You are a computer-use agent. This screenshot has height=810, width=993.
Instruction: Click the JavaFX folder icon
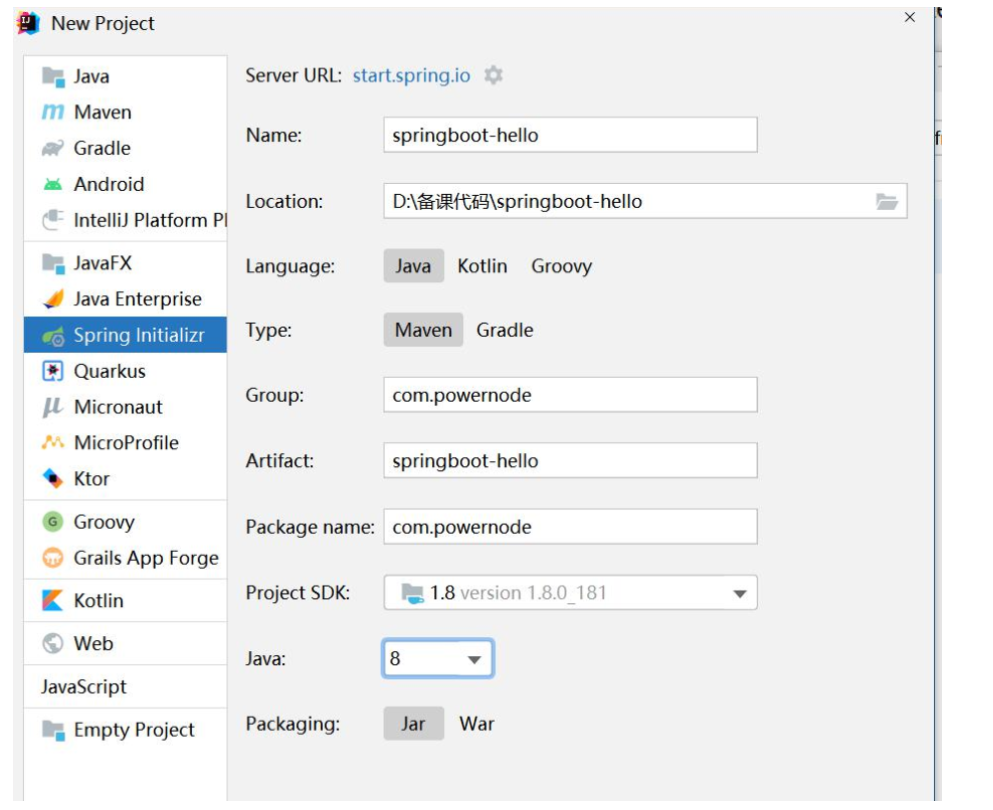coord(53,263)
